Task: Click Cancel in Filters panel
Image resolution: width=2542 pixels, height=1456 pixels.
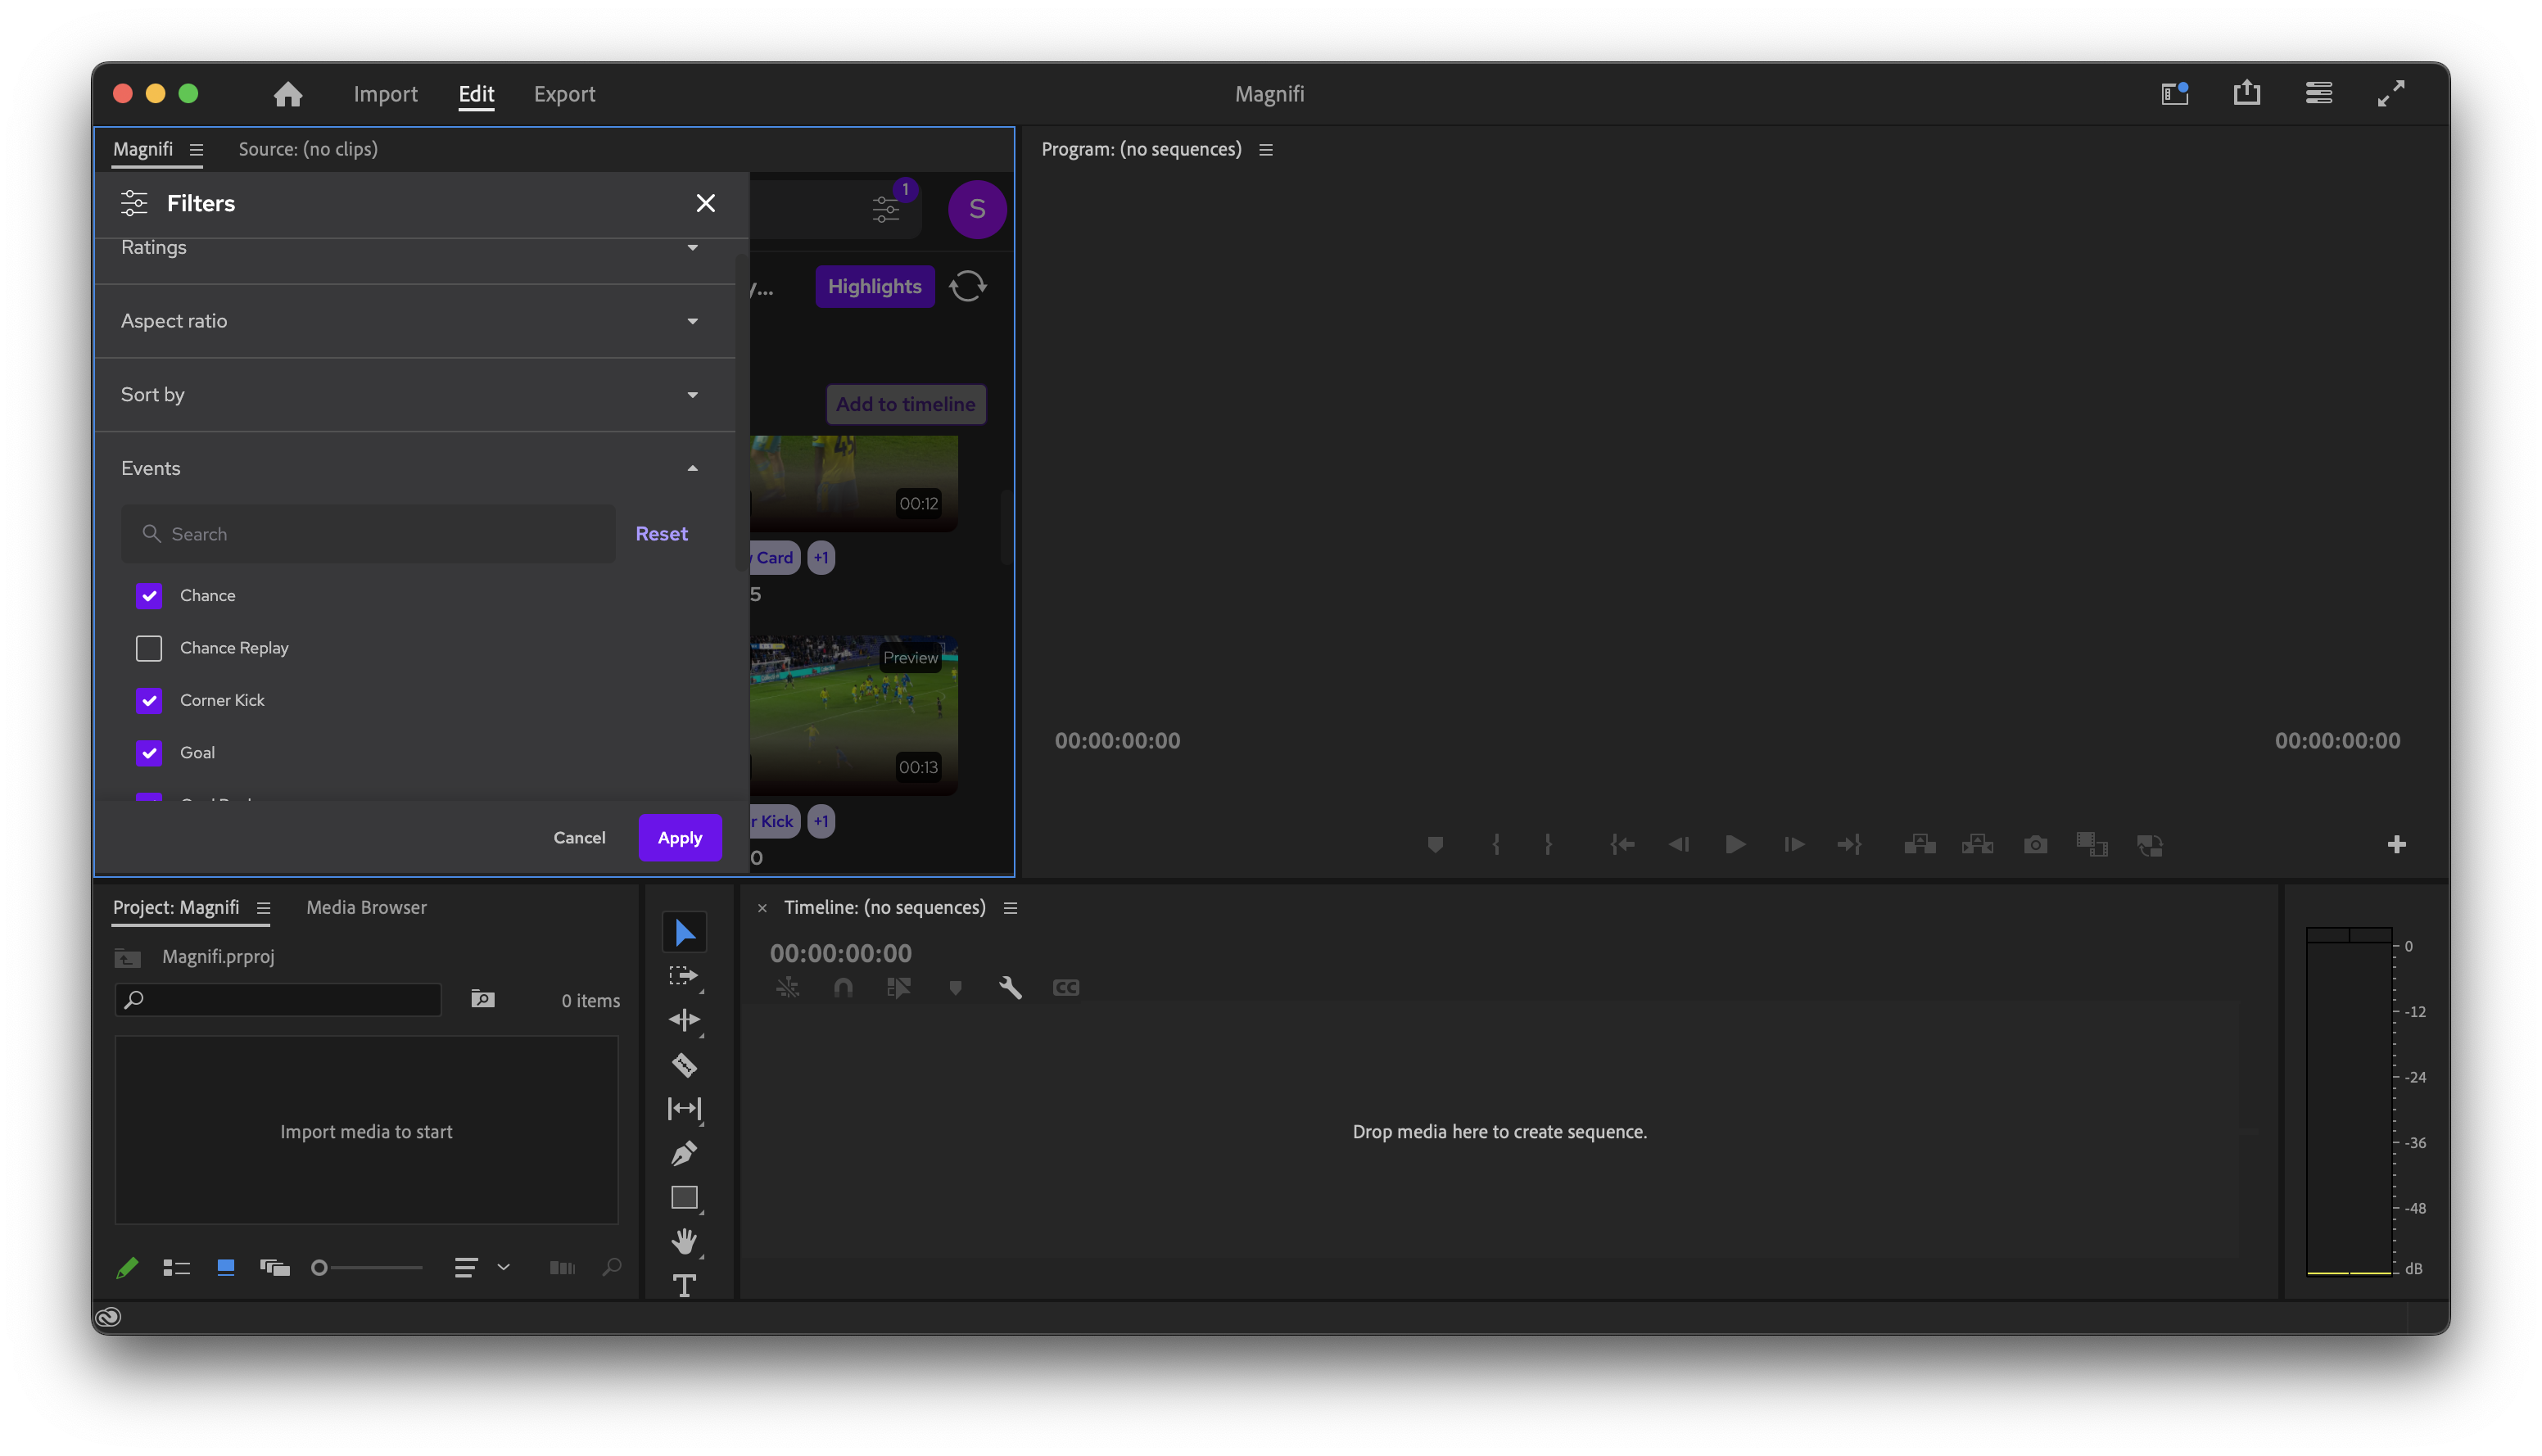Action: tap(579, 838)
